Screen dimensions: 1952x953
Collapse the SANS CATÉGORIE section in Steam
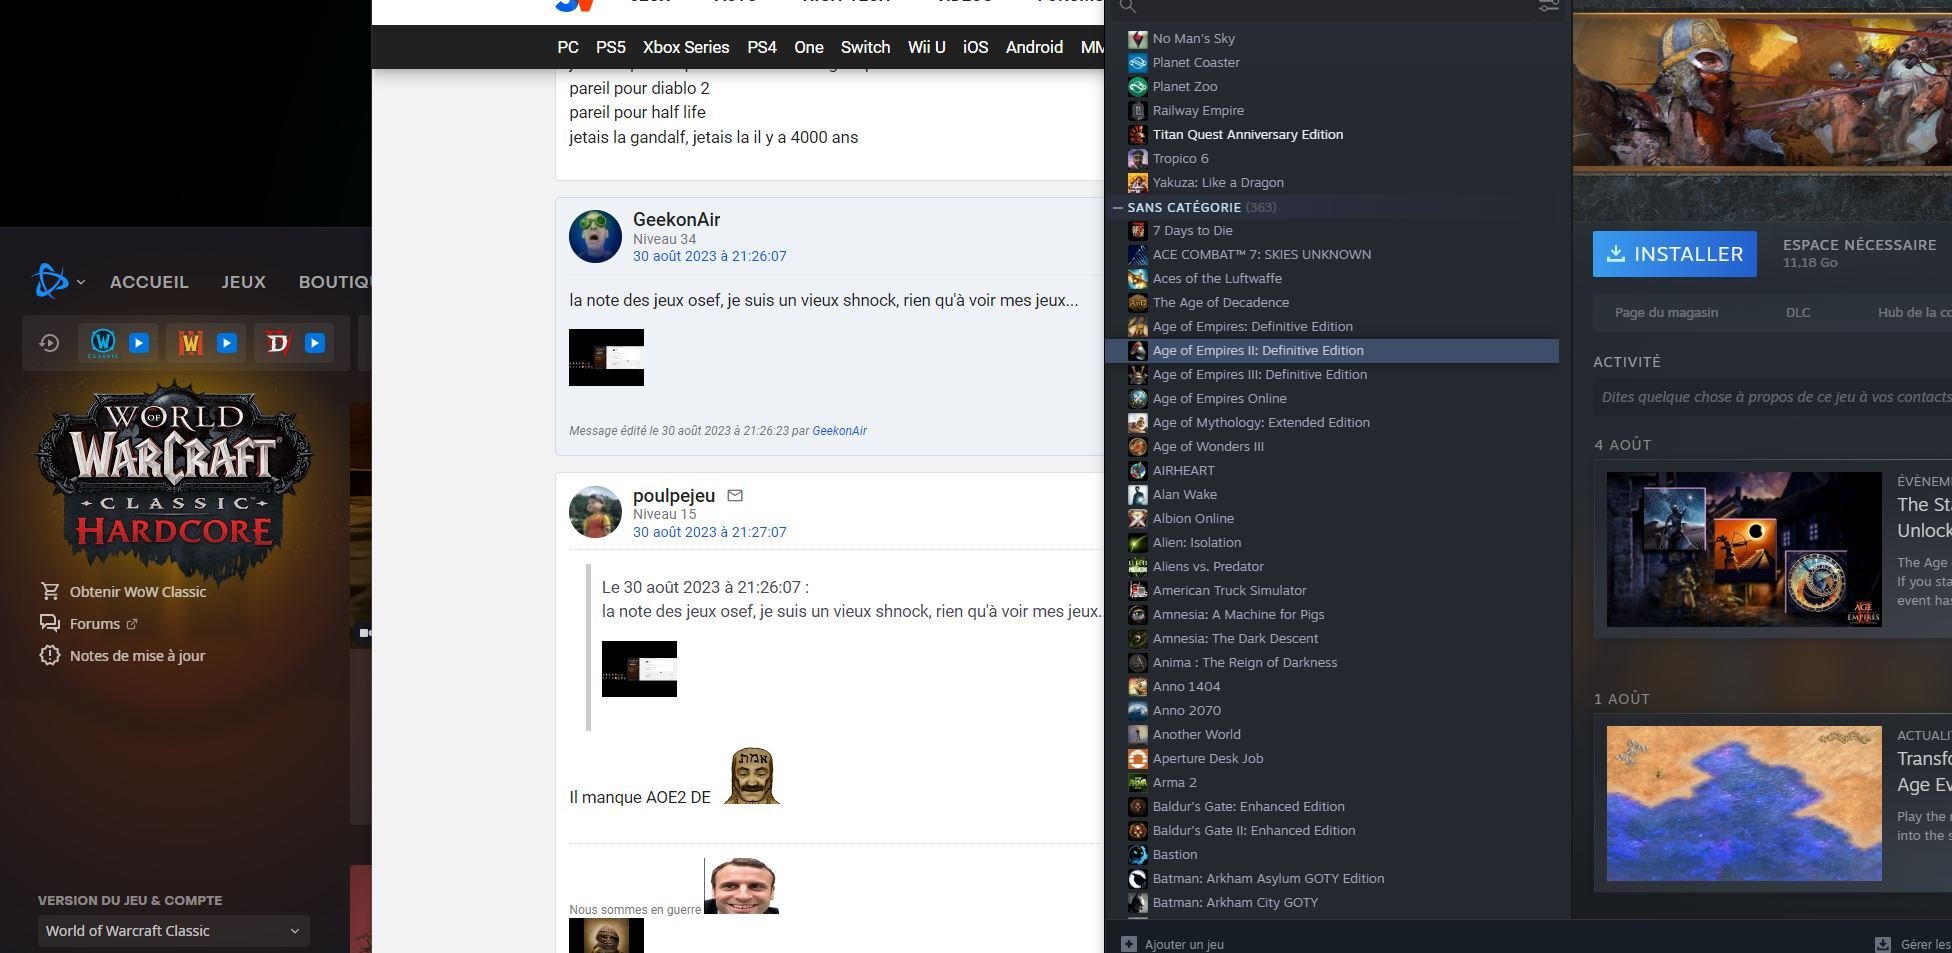(x=1118, y=208)
